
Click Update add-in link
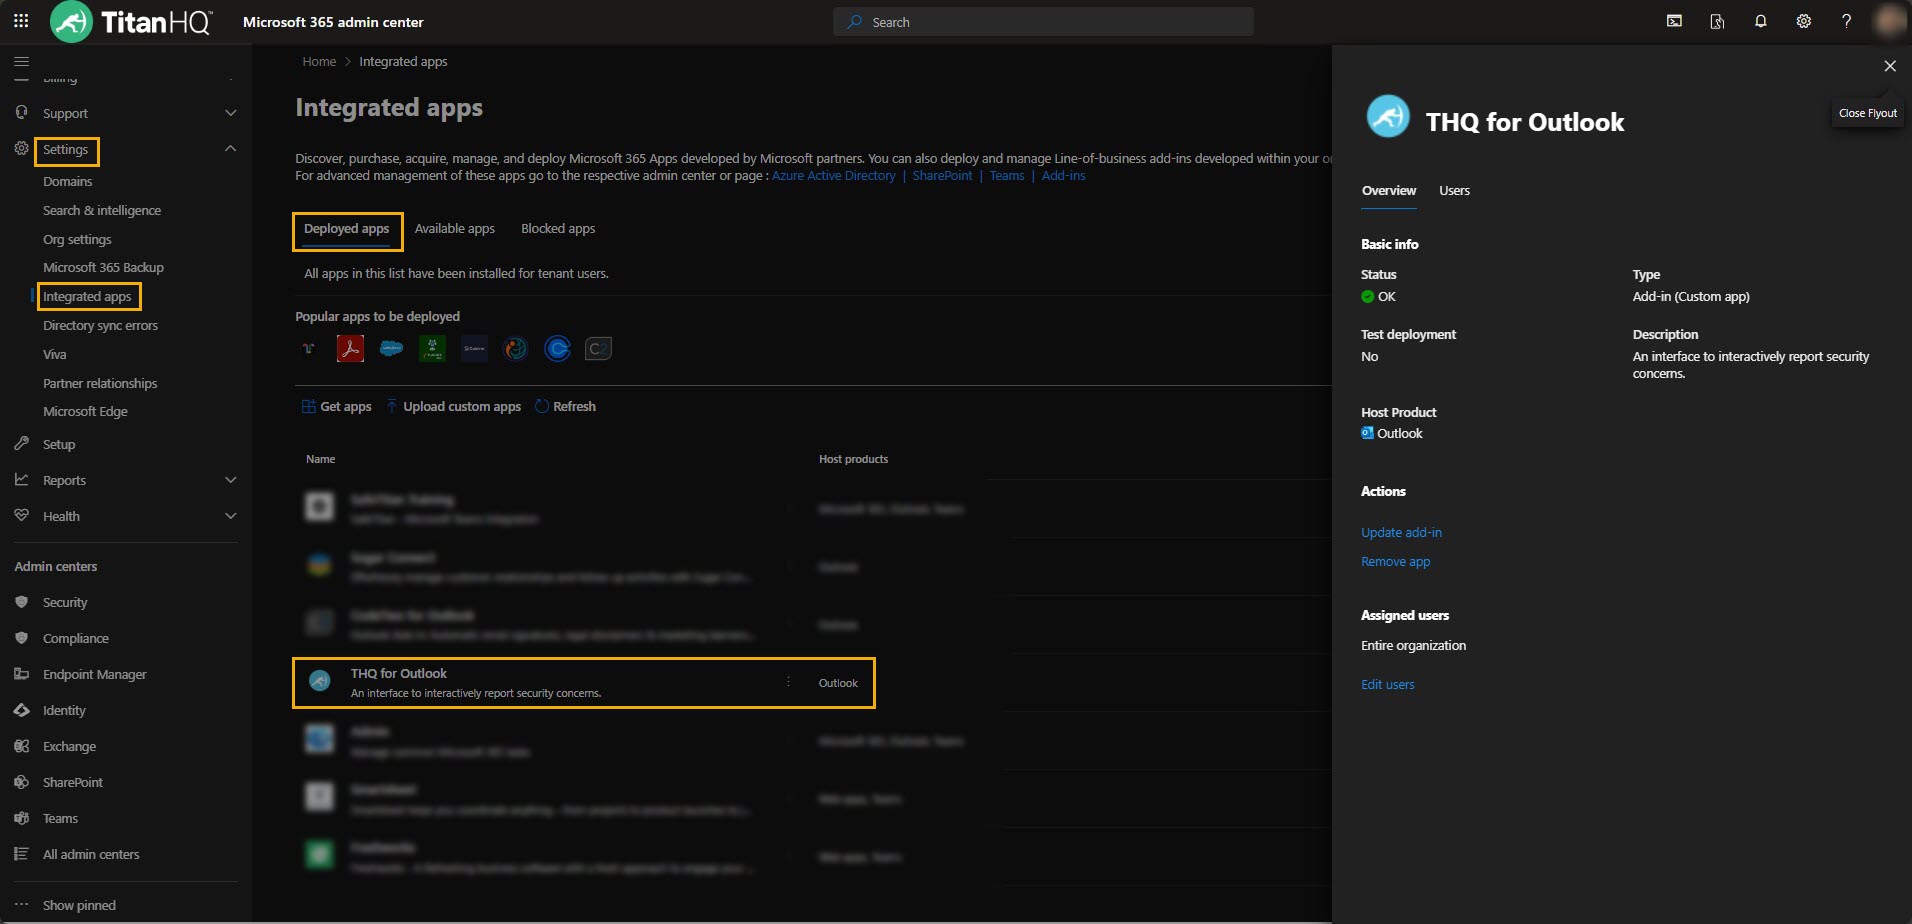pyautogui.click(x=1401, y=533)
